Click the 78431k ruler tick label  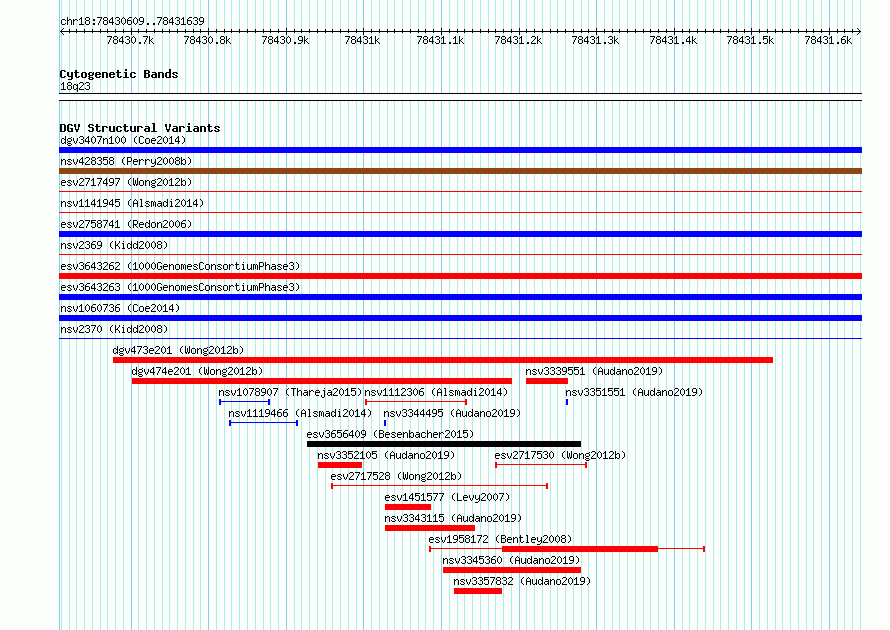tap(362, 40)
